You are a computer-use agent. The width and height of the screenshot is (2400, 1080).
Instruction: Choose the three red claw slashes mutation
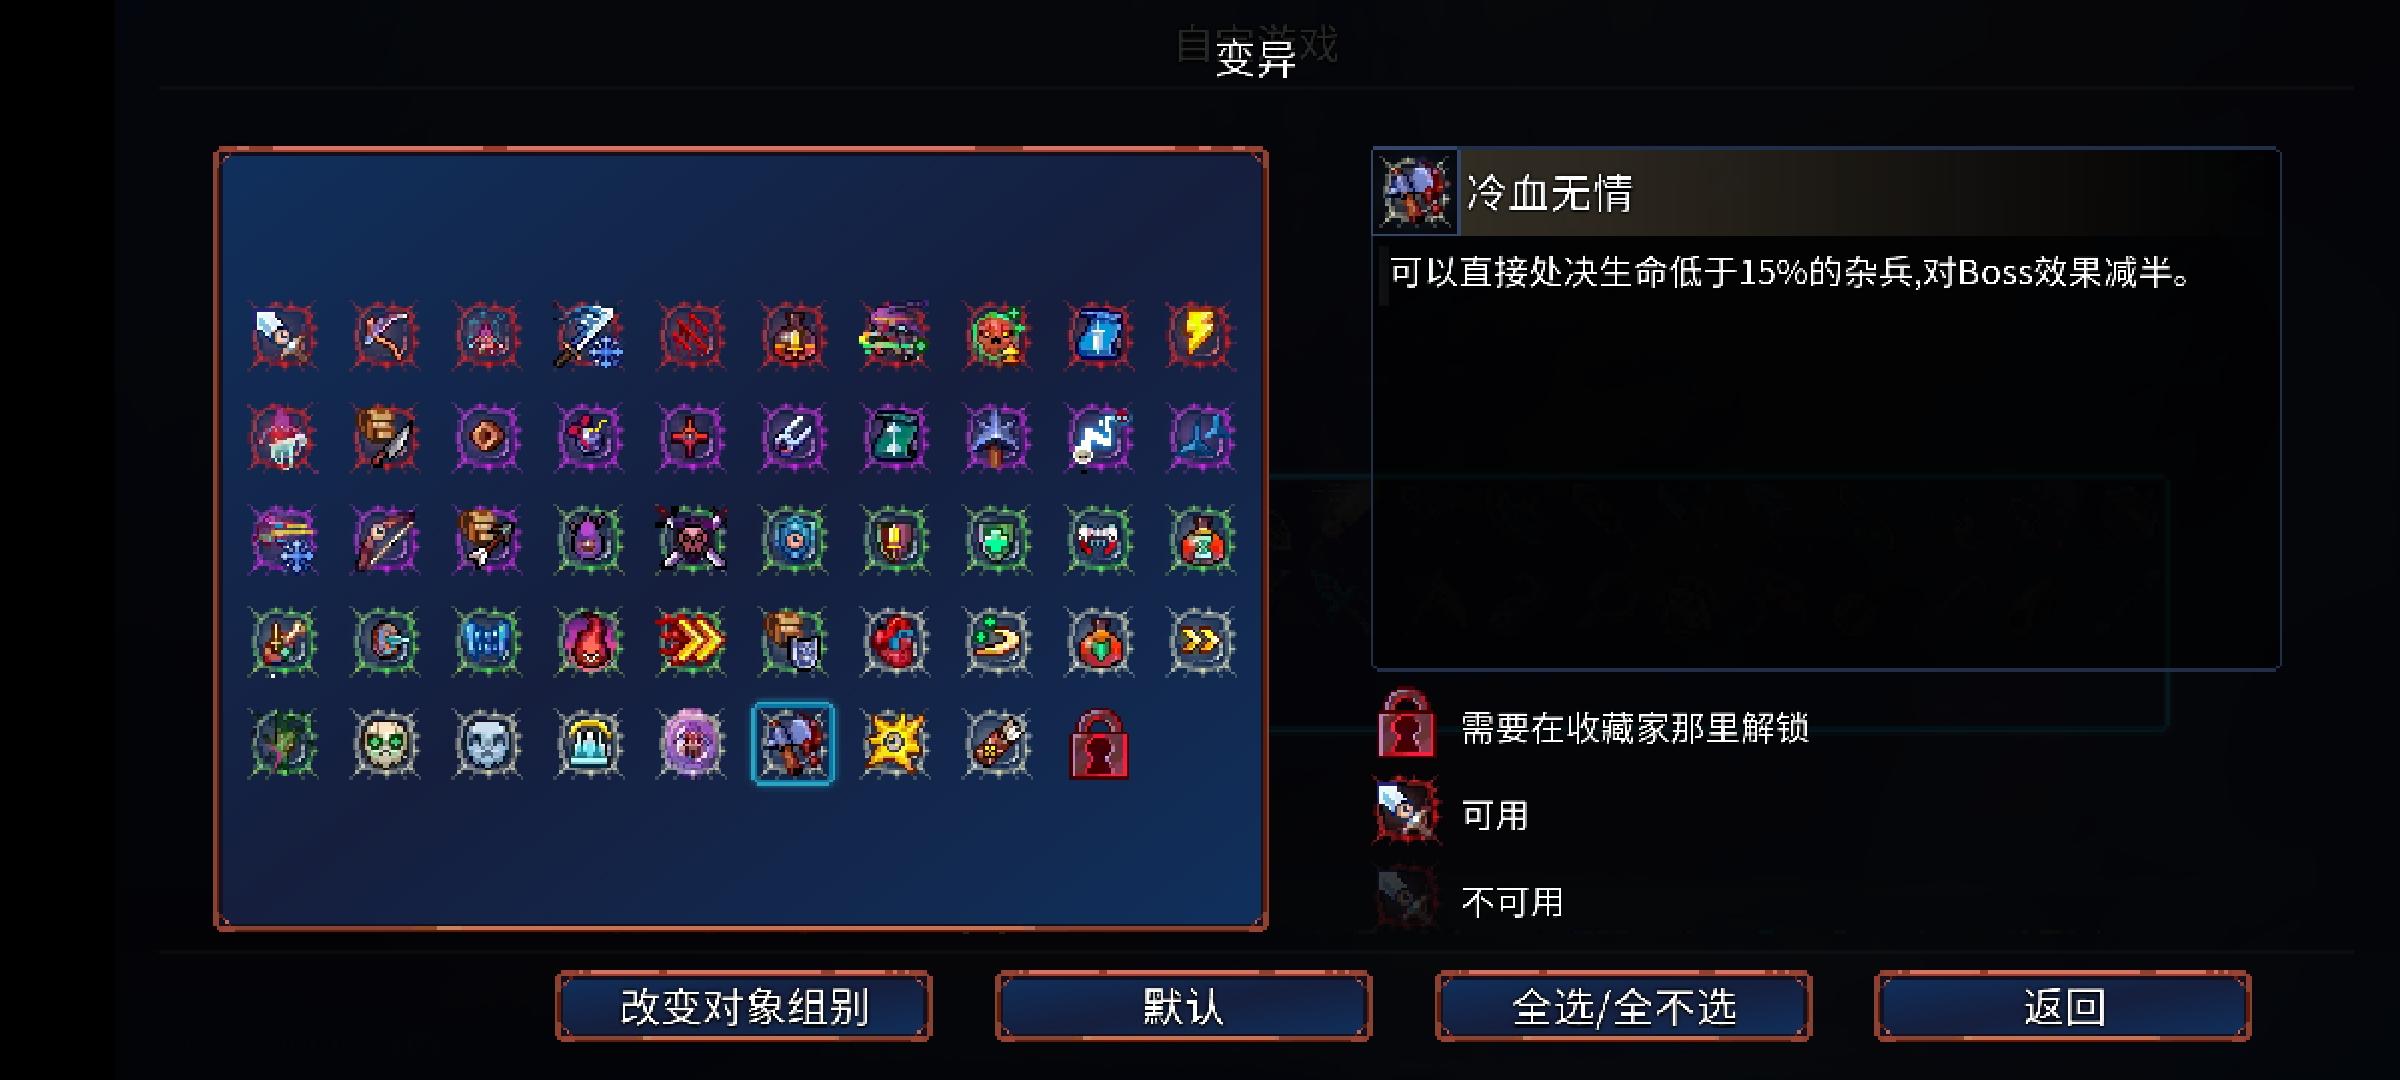[x=691, y=335]
